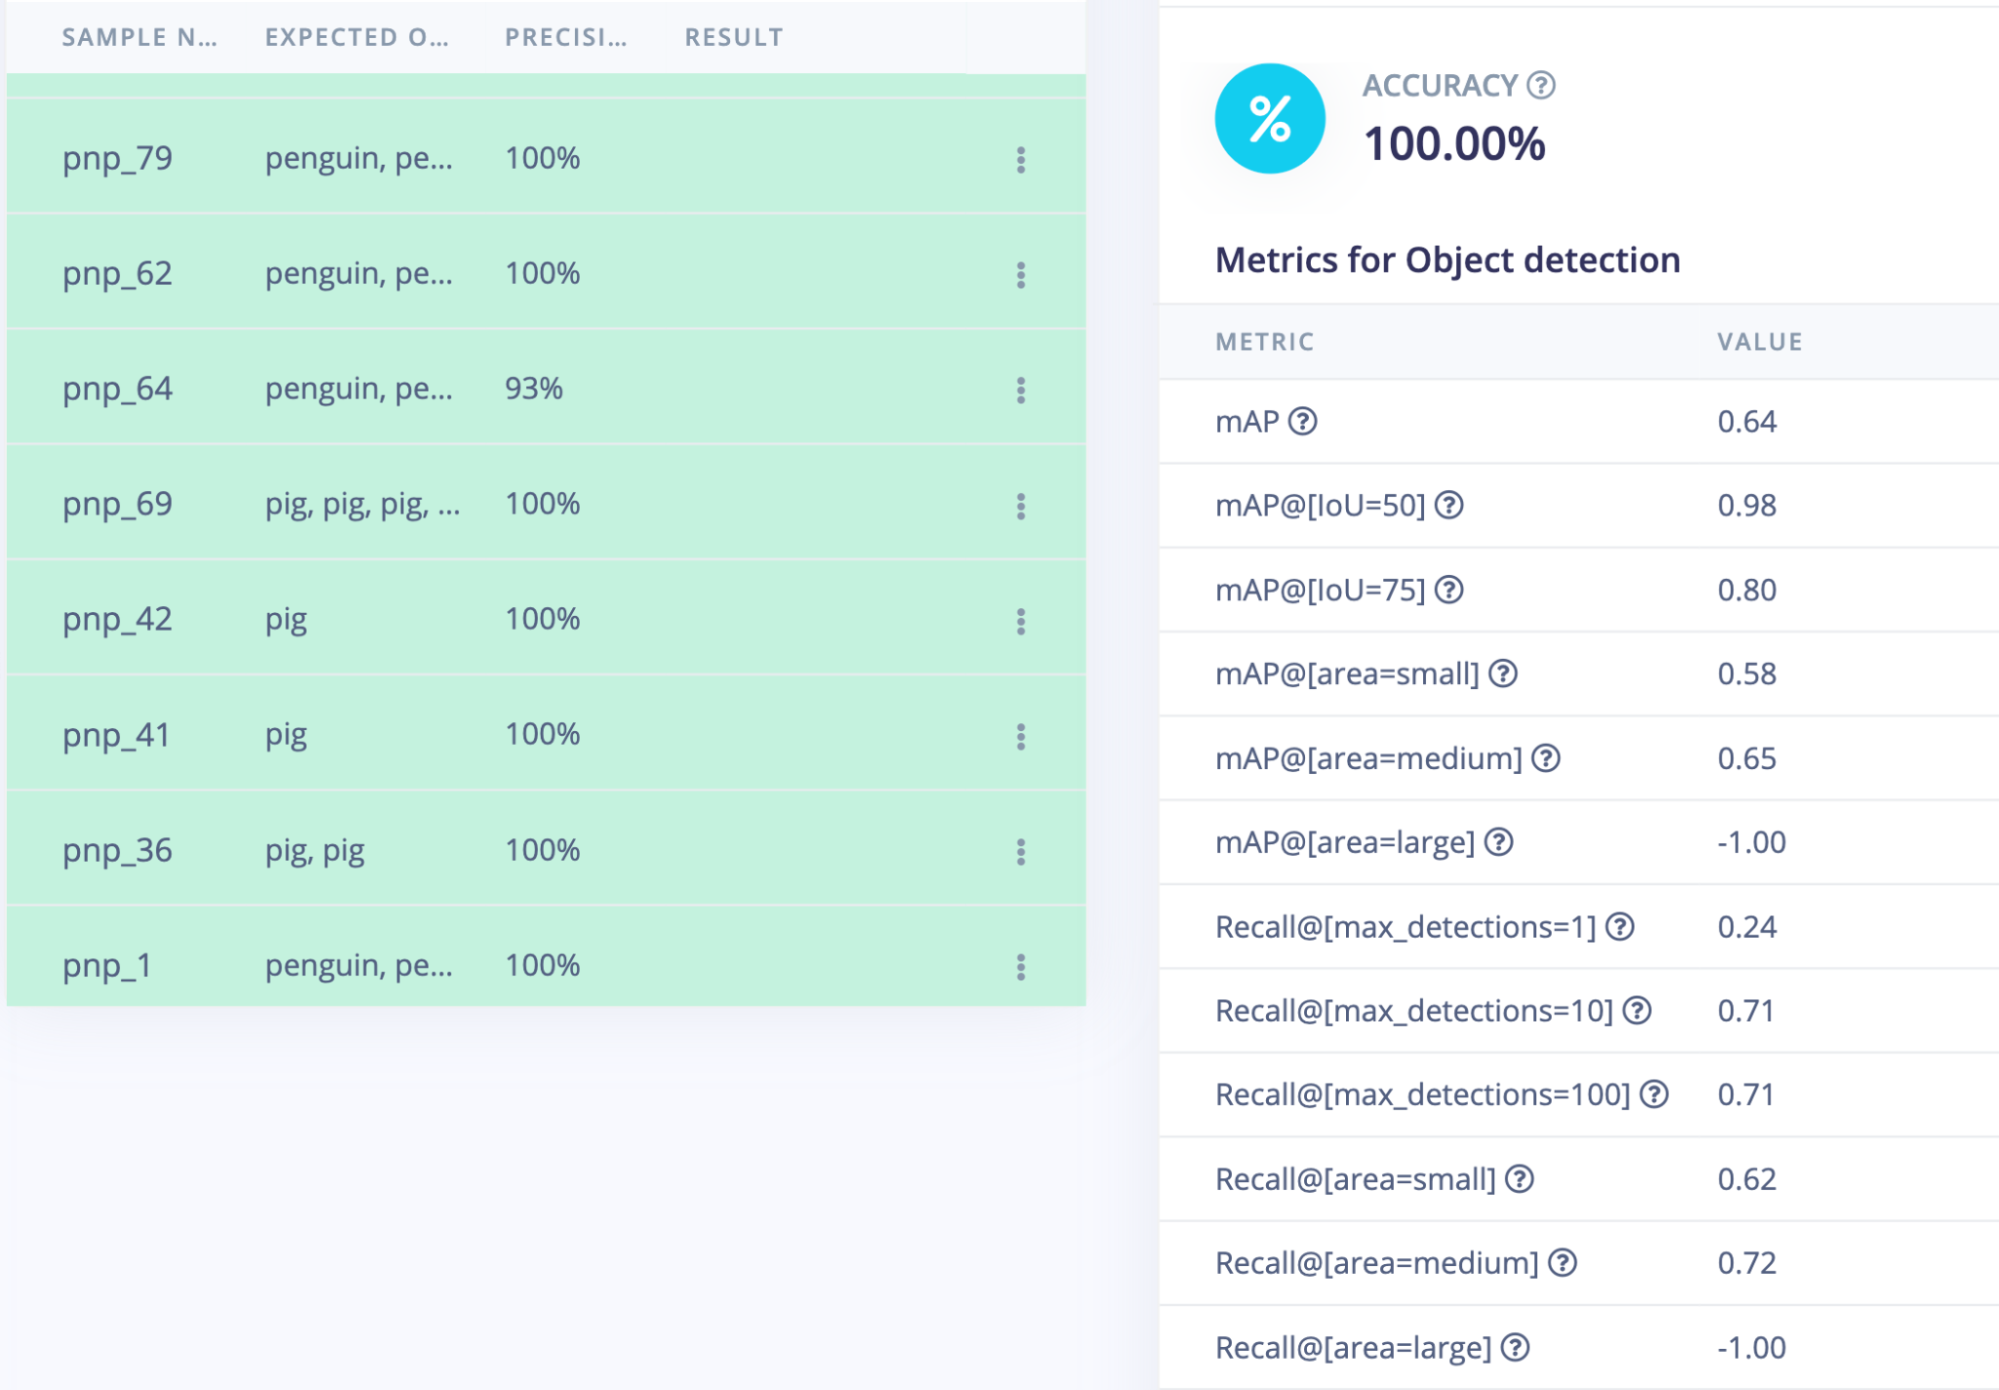Image resolution: width=1999 pixels, height=1390 pixels.
Task: Click the Accuracy help question icon
Action: [1541, 86]
